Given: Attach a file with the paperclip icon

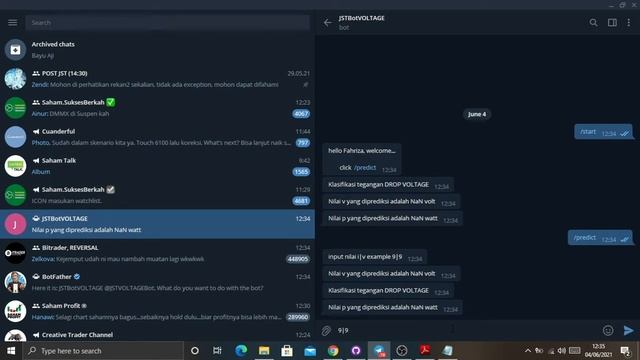Looking at the screenshot, I should 326,331.
